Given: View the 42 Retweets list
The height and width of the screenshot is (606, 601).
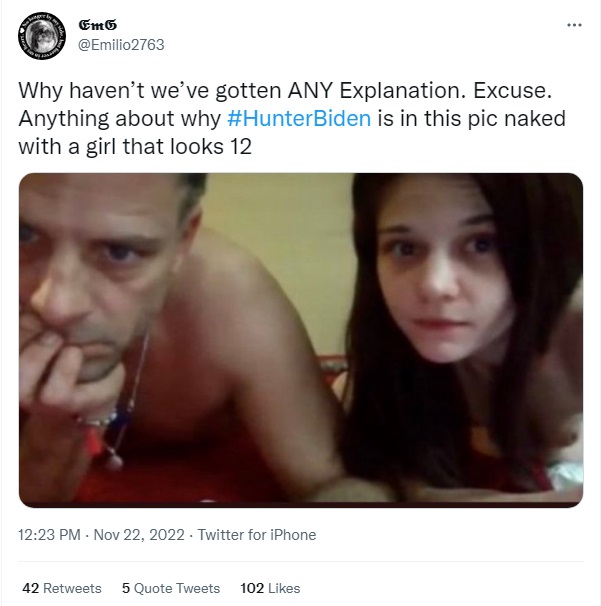Looking at the screenshot, I should point(62,588).
